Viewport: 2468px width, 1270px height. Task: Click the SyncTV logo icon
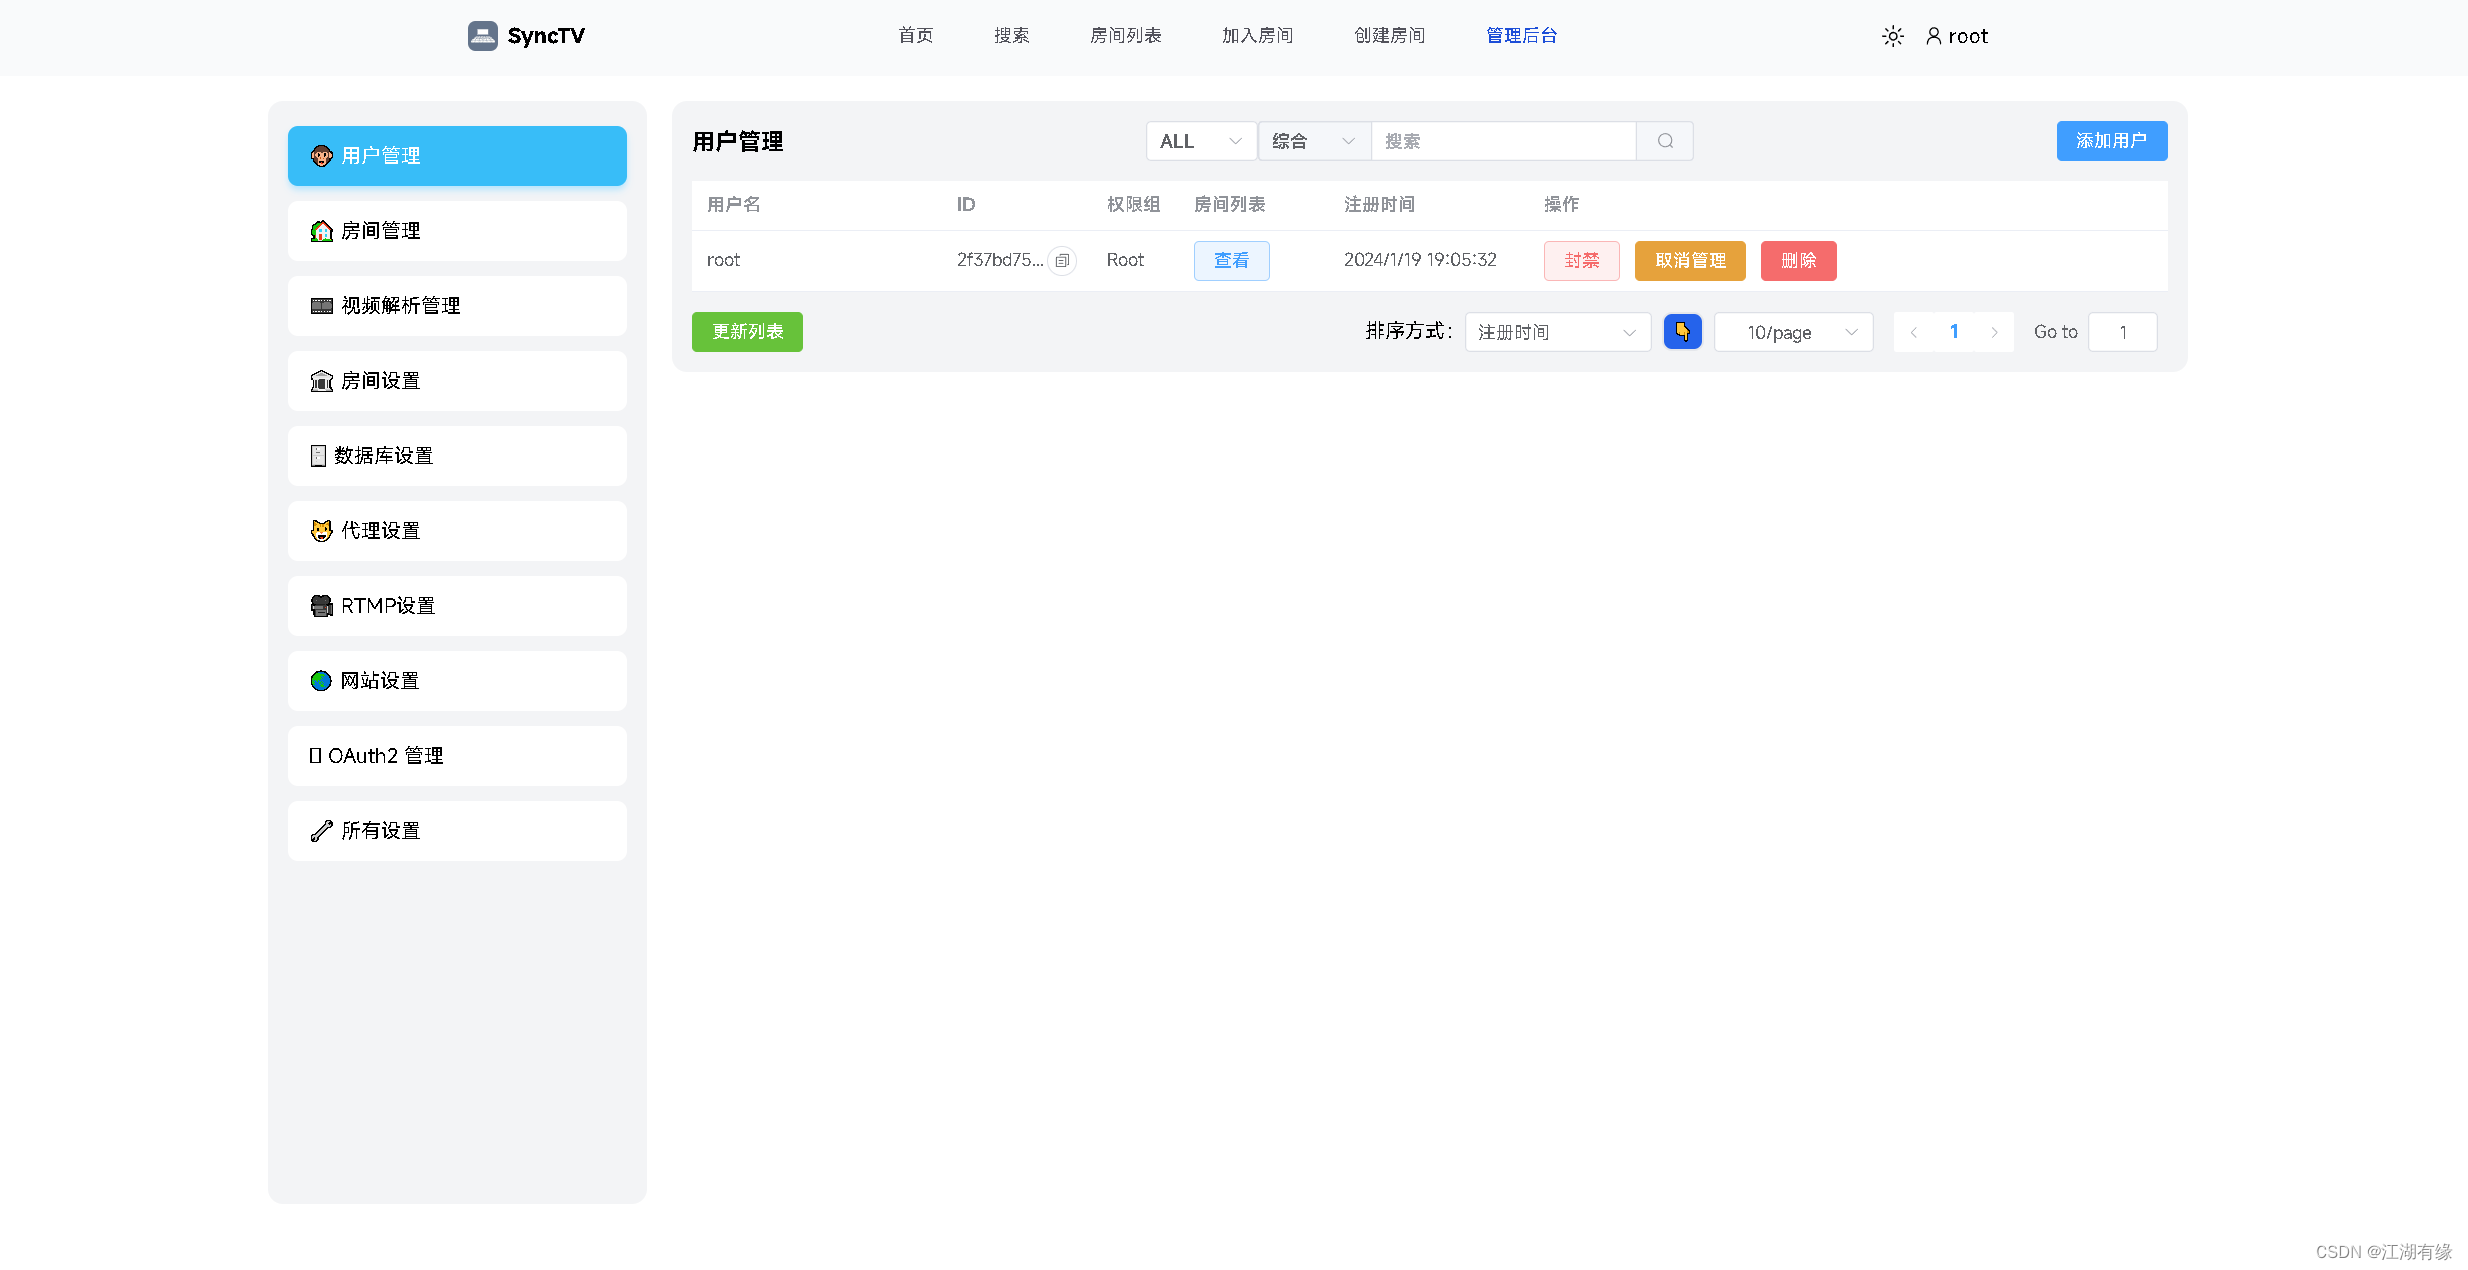point(483,35)
